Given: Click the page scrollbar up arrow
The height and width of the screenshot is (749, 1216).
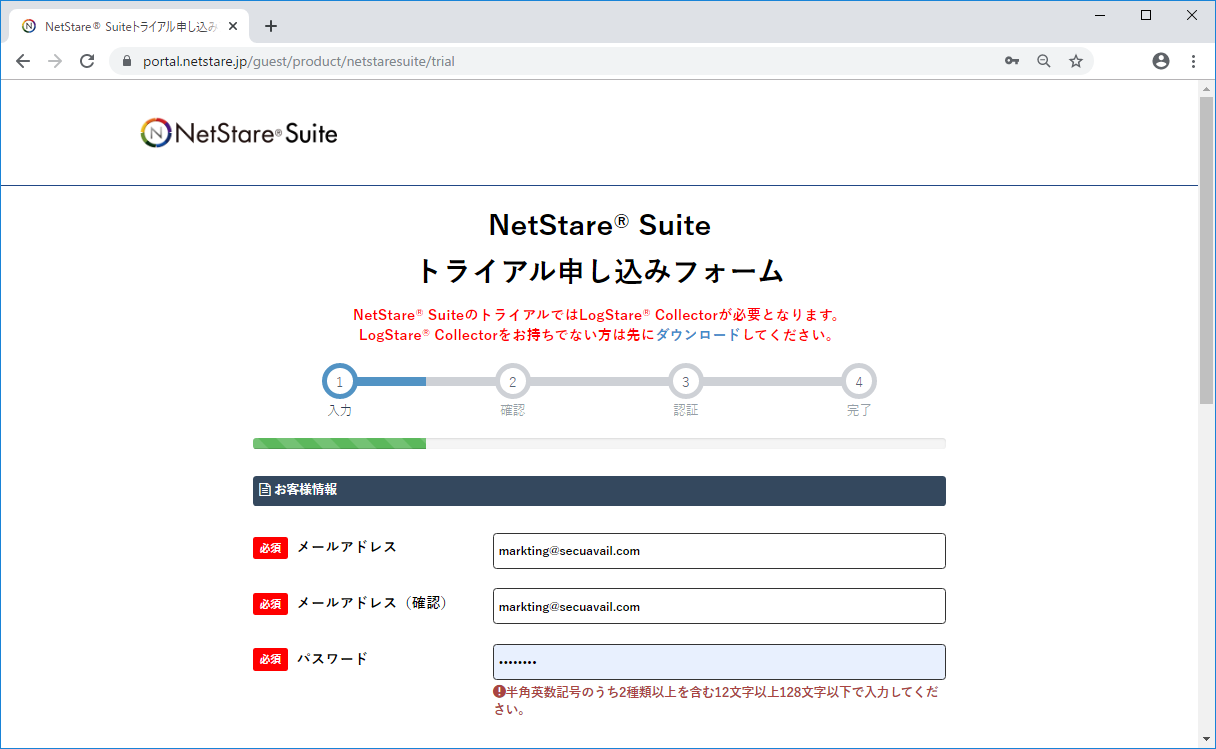Looking at the screenshot, I should [x=1206, y=88].
